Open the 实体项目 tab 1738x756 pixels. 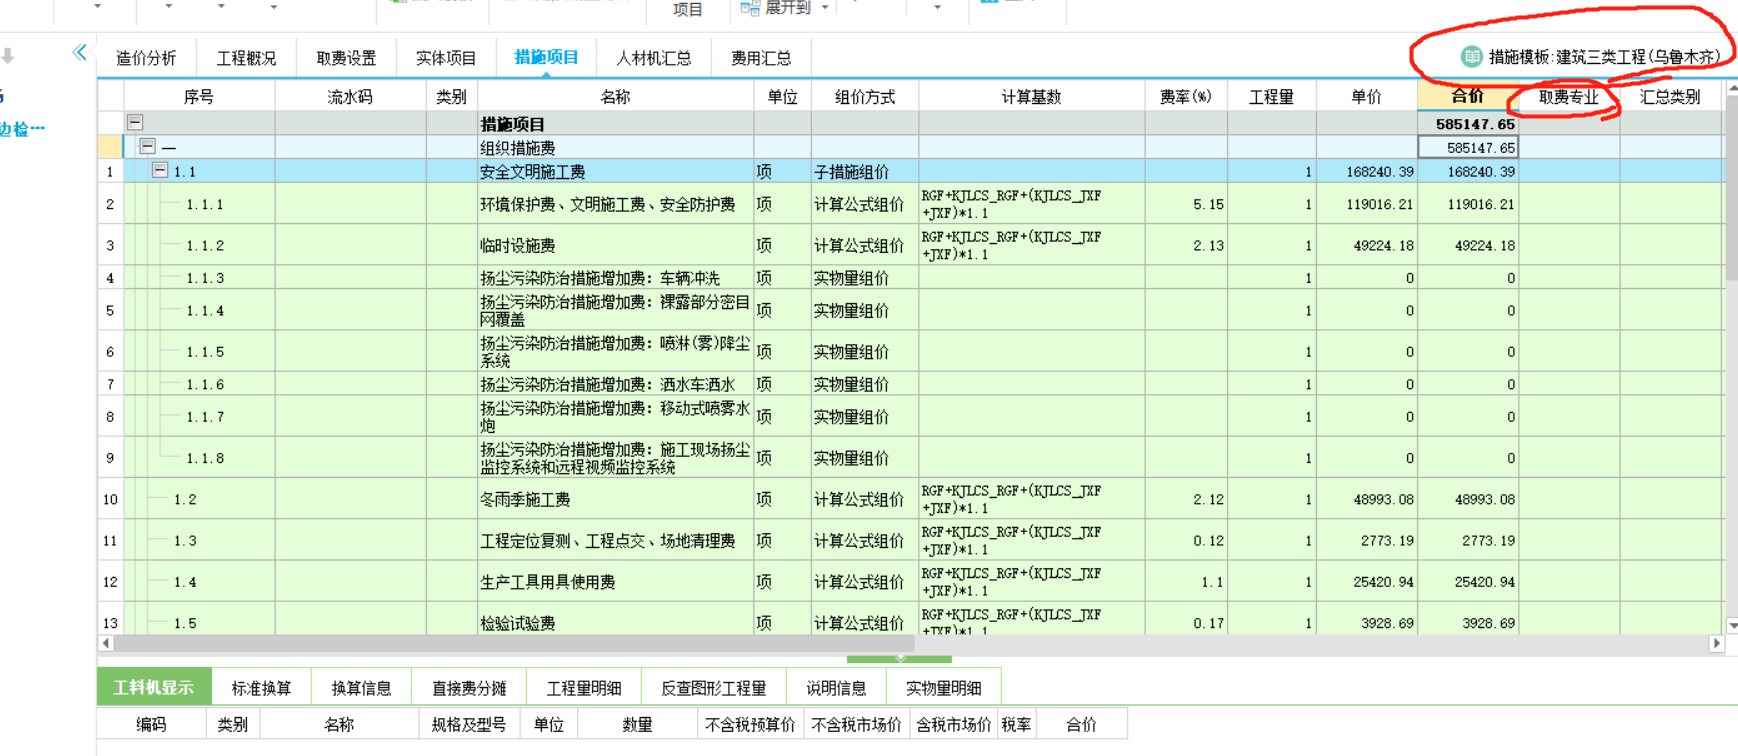pyautogui.click(x=446, y=58)
